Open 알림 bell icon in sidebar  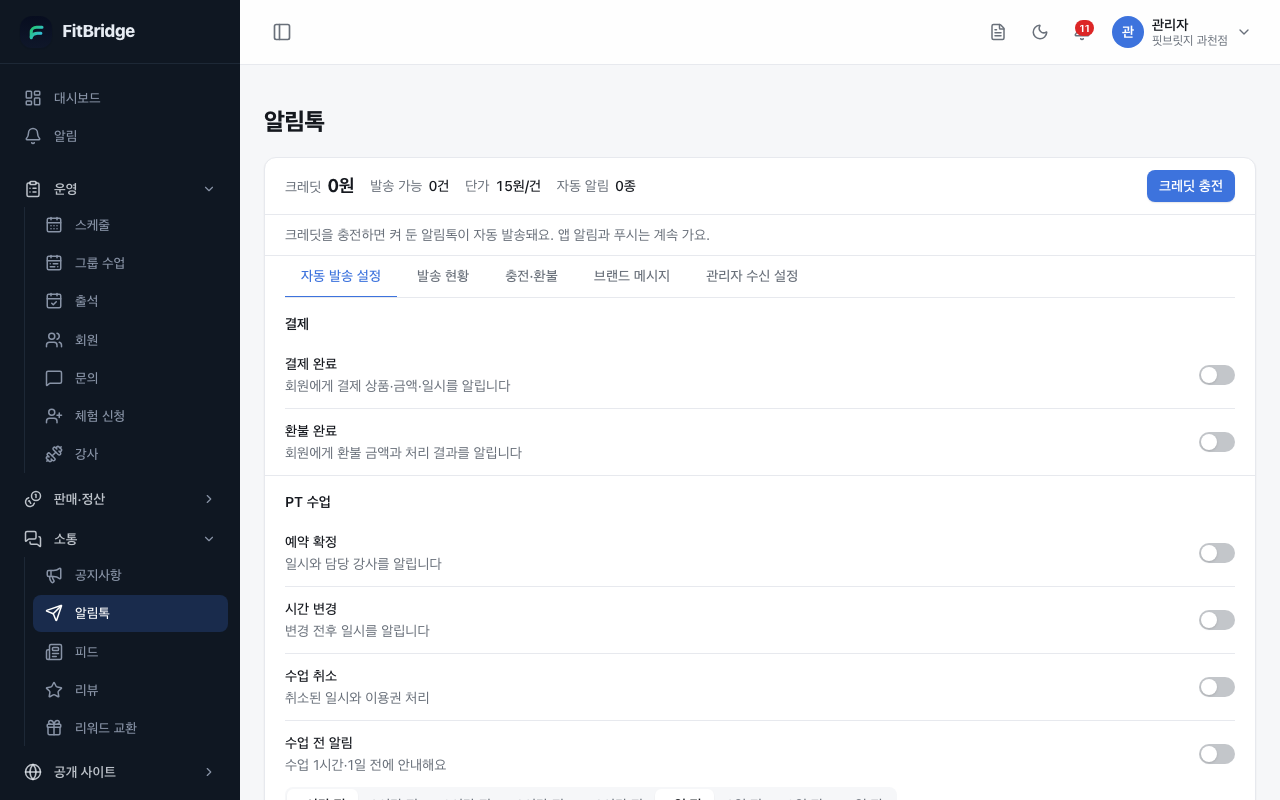[33, 136]
